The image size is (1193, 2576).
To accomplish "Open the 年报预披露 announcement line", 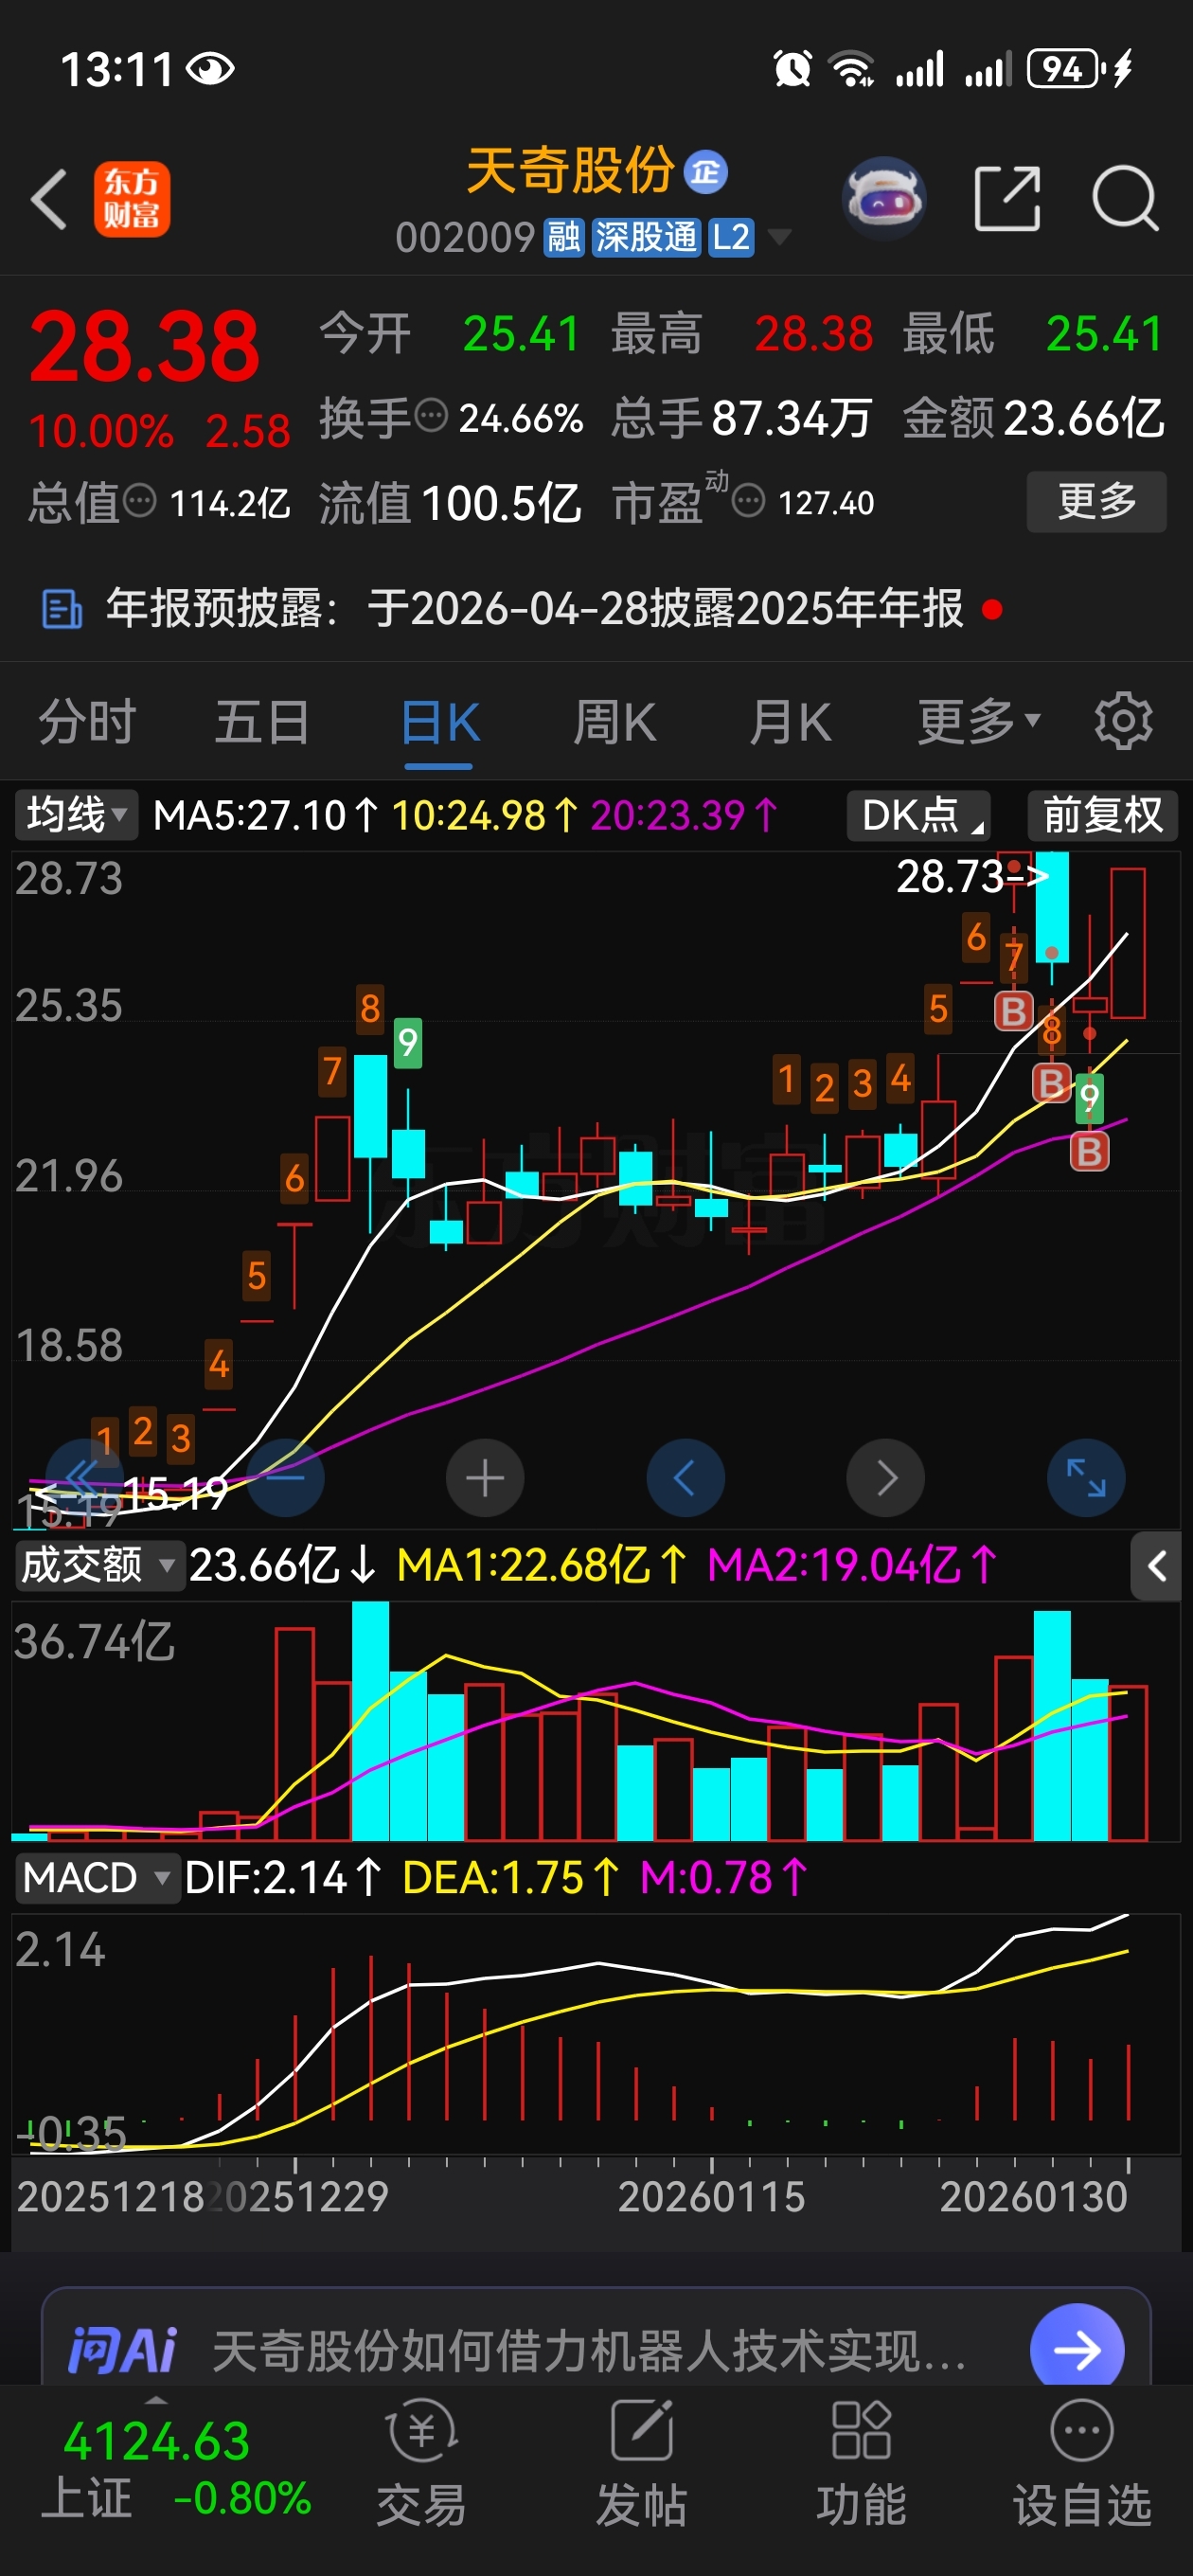I will pyautogui.click(x=535, y=609).
